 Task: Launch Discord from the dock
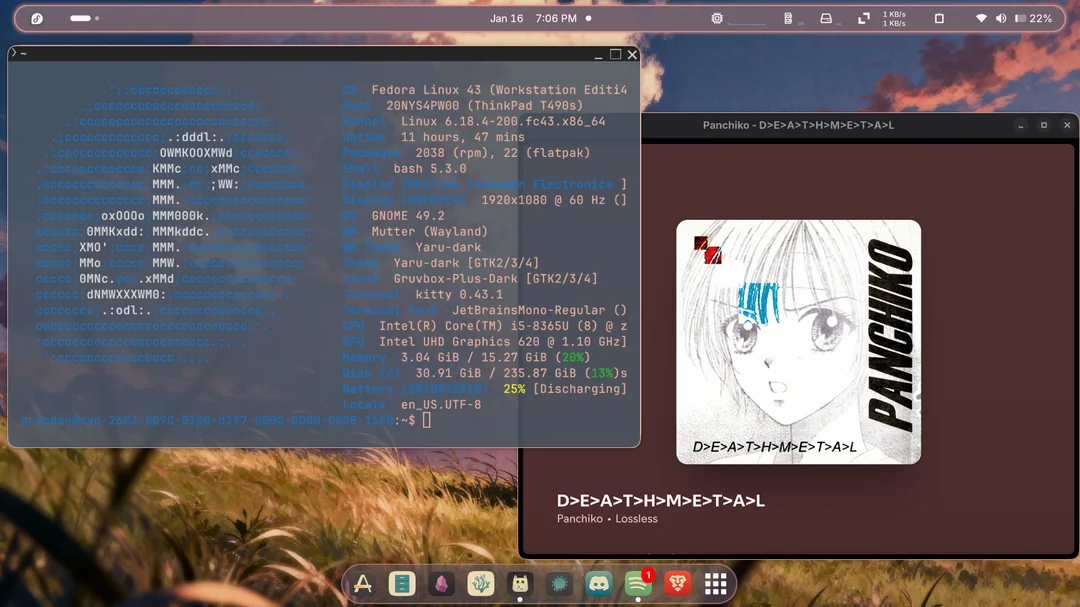[599, 584]
